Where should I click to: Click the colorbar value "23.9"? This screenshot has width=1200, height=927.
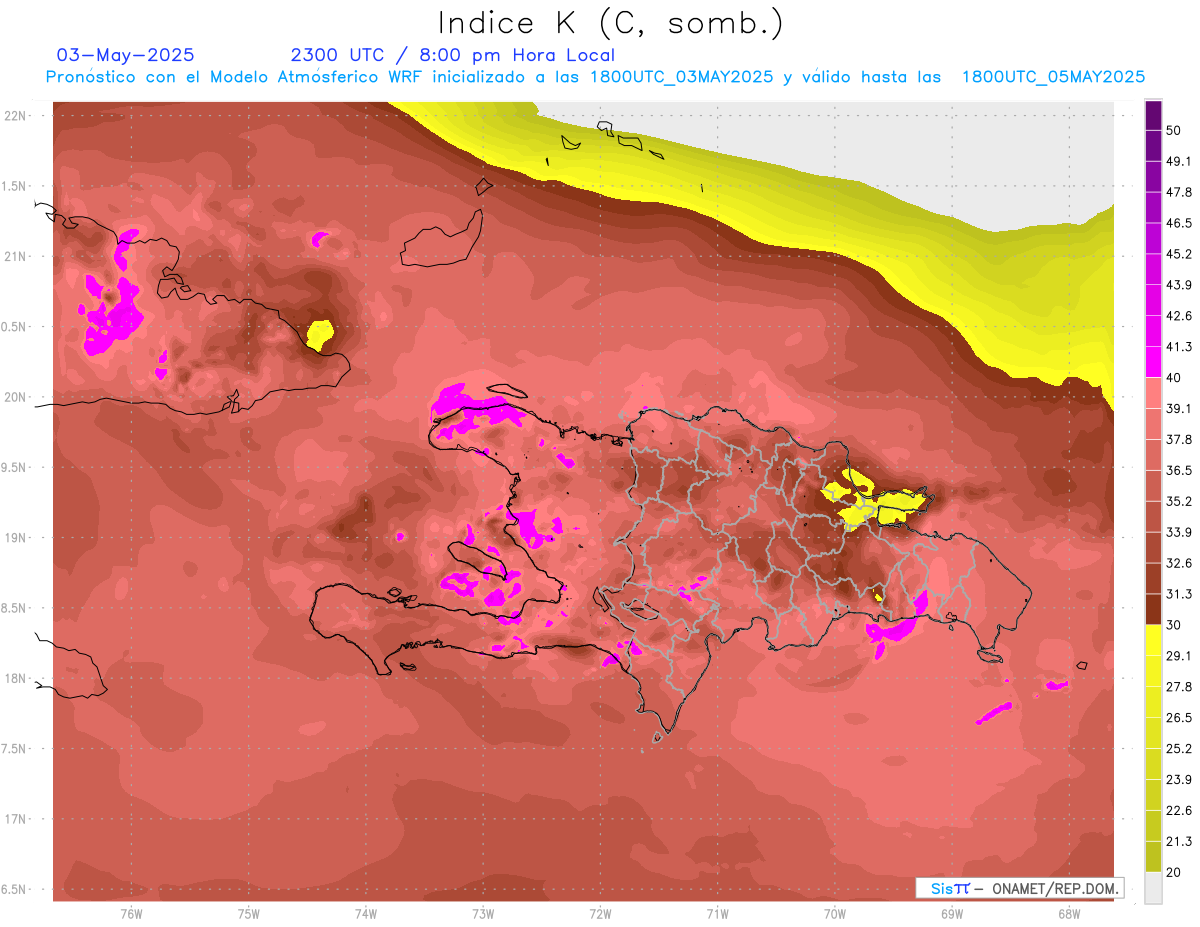point(1179,780)
